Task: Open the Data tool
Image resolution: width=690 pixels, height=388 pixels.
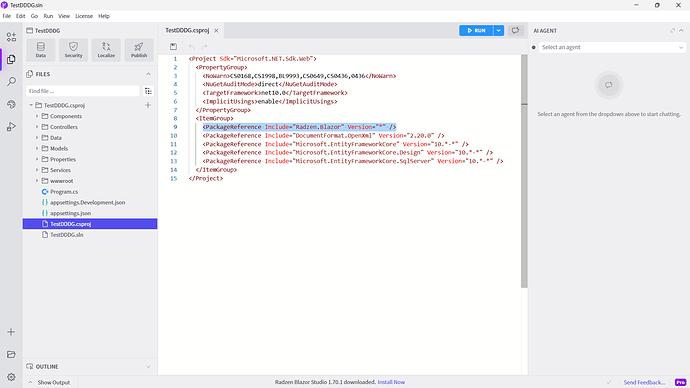Action: pos(40,50)
